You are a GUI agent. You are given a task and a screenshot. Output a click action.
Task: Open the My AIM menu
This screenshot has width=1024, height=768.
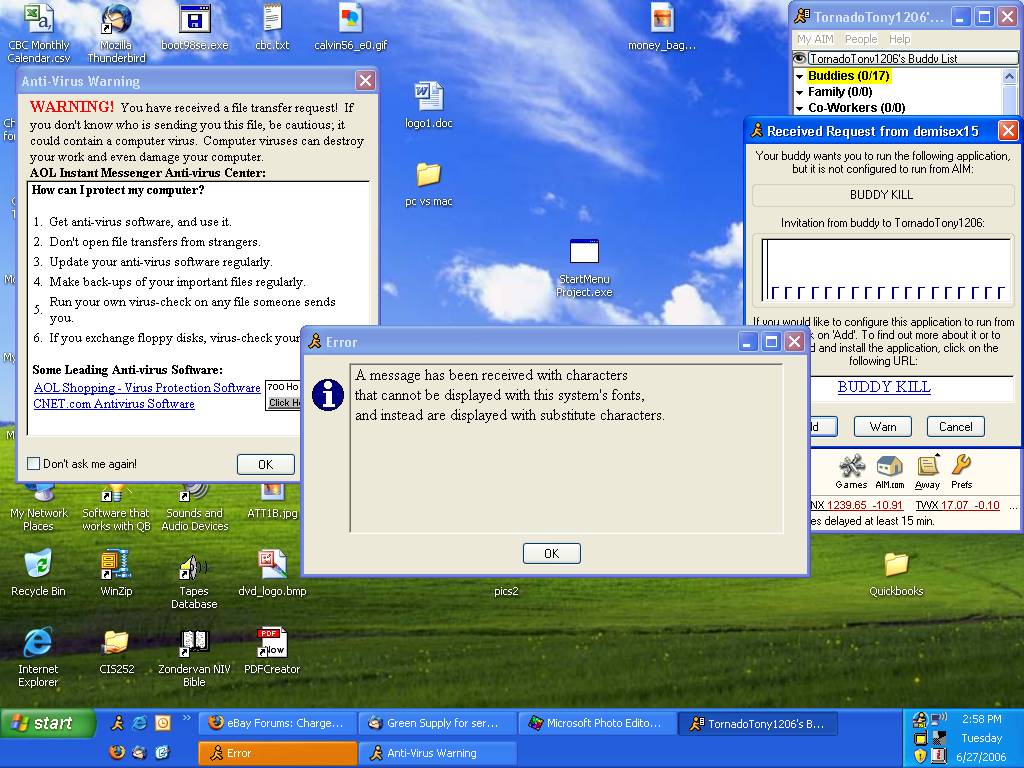(x=815, y=39)
